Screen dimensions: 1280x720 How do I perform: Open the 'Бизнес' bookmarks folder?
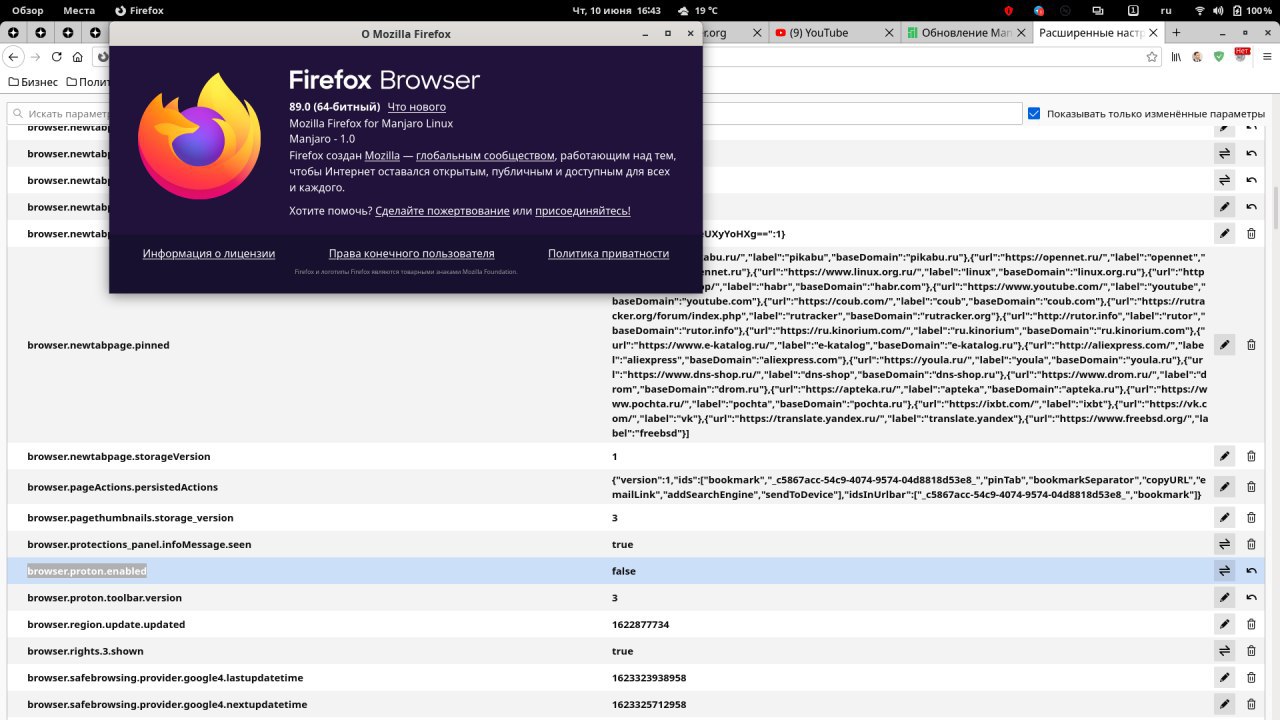(x=33, y=82)
